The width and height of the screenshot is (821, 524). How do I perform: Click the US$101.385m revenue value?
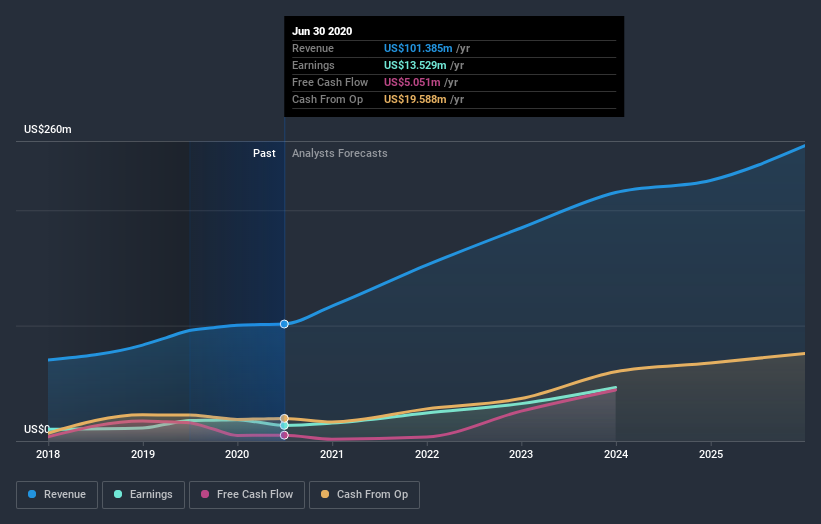(x=418, y=48)
